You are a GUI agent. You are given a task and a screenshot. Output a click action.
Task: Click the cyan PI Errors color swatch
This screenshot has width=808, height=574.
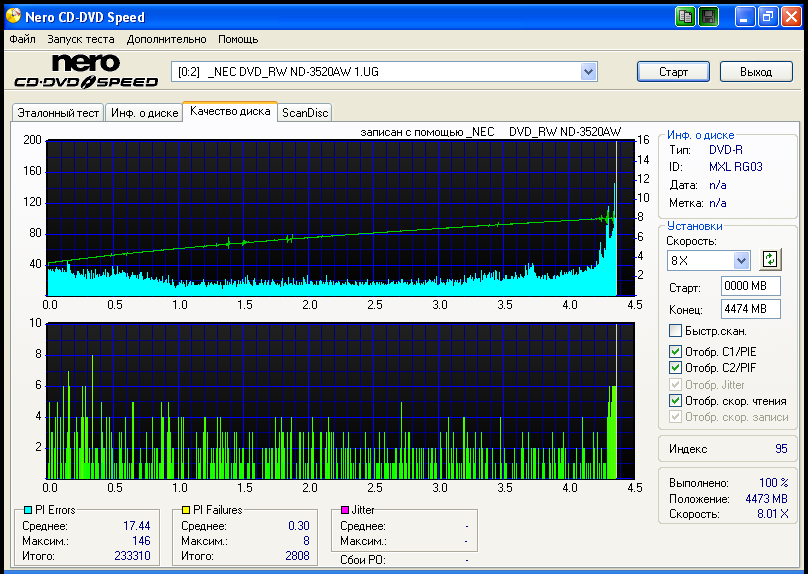[x=26, y=510]
